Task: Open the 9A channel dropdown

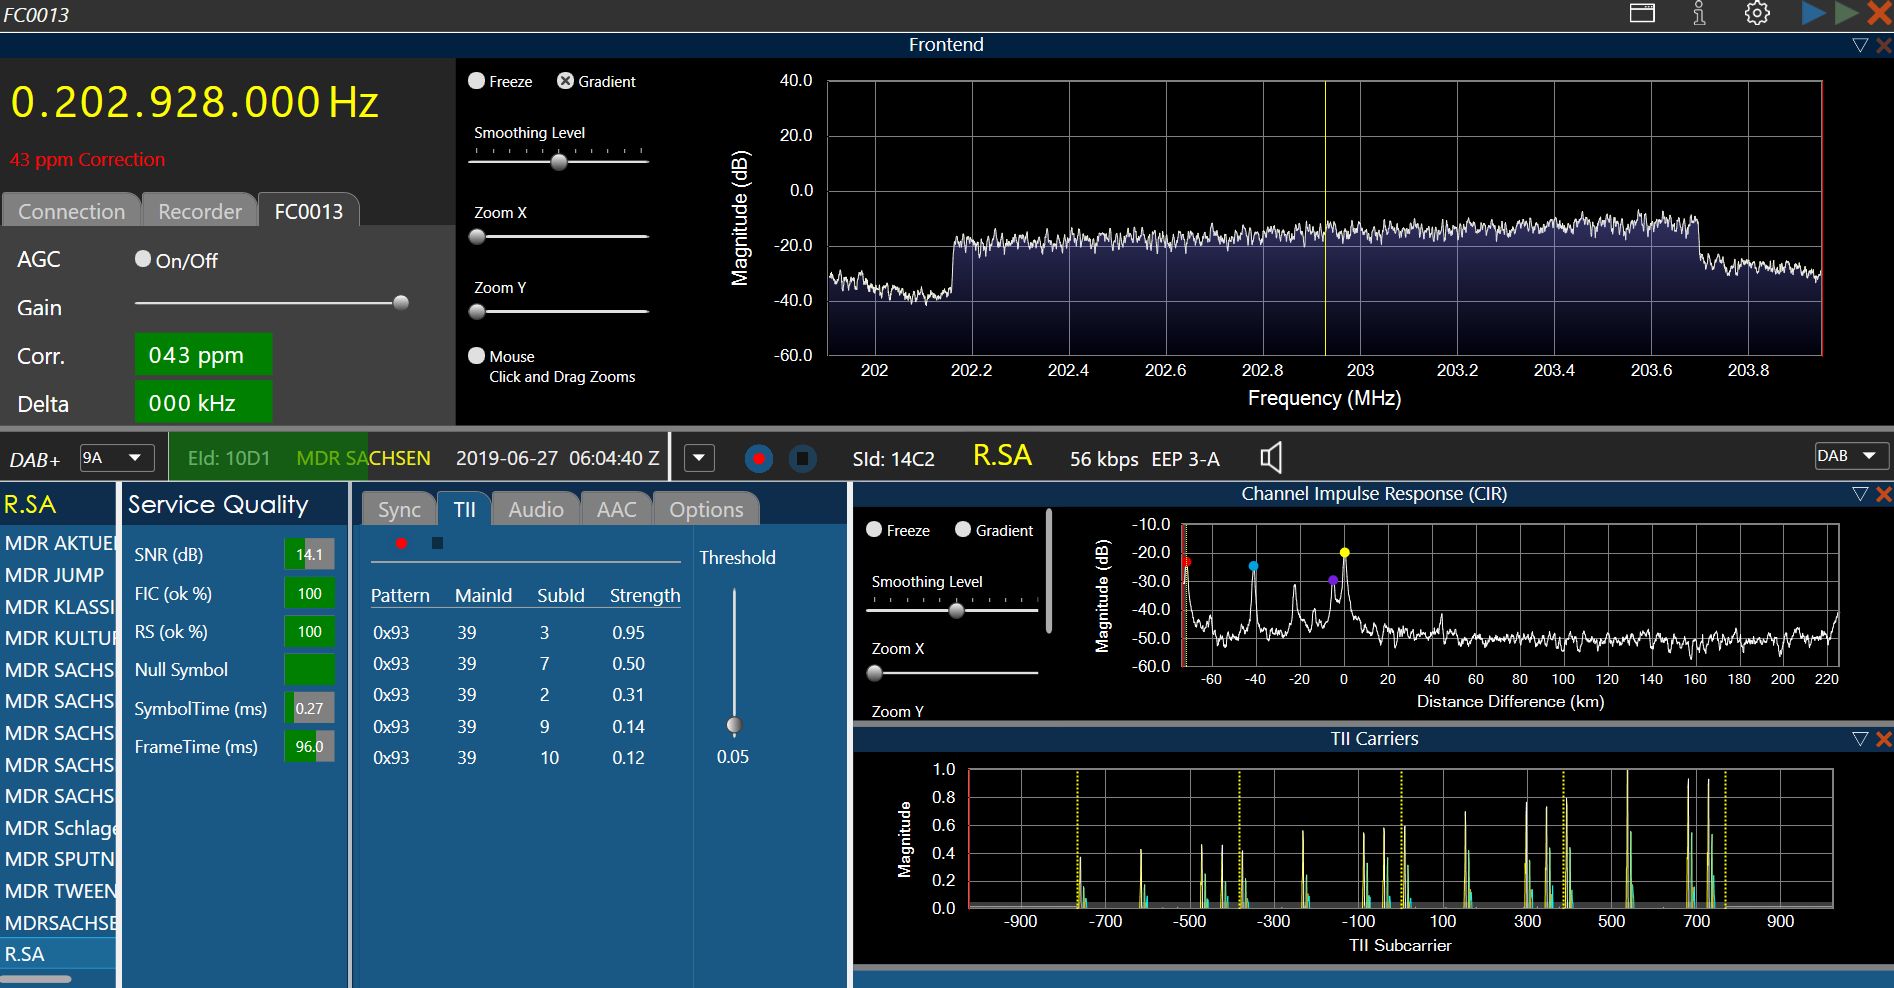Action: tap(116, 458)
